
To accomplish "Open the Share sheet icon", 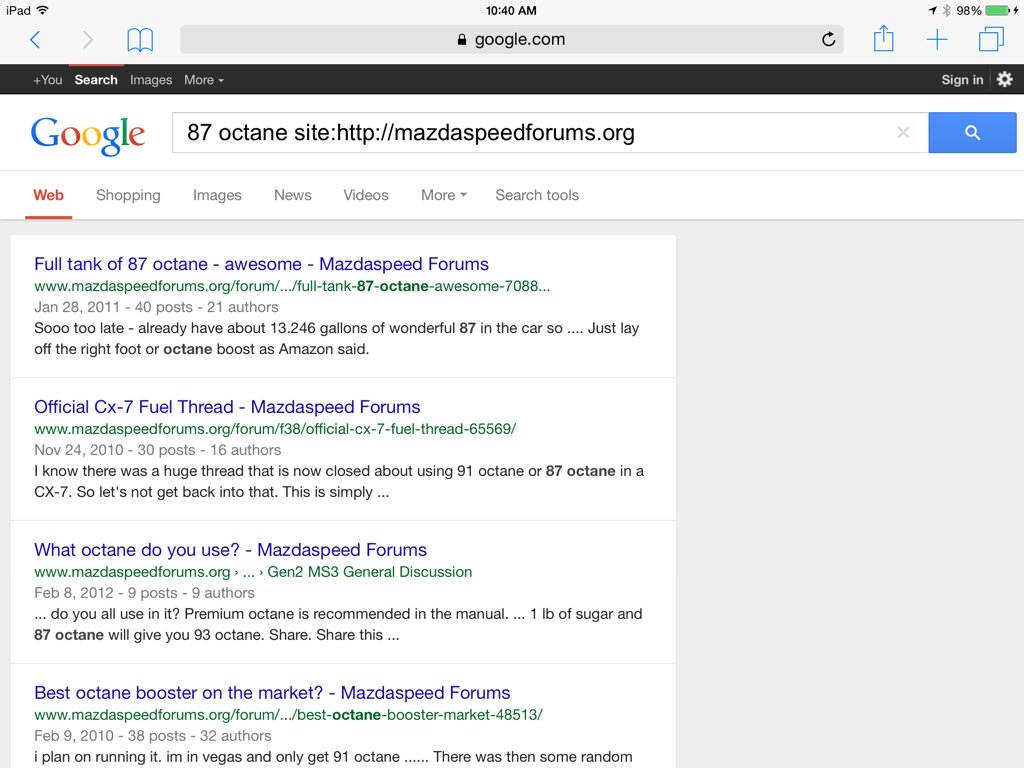I will click(883, 39).
